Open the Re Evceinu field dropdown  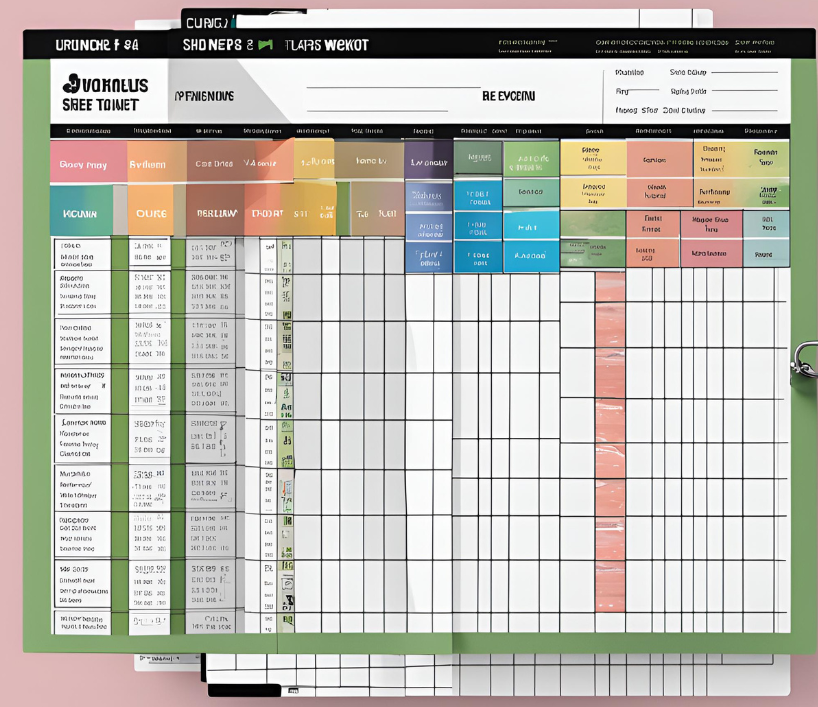point(510,96)
